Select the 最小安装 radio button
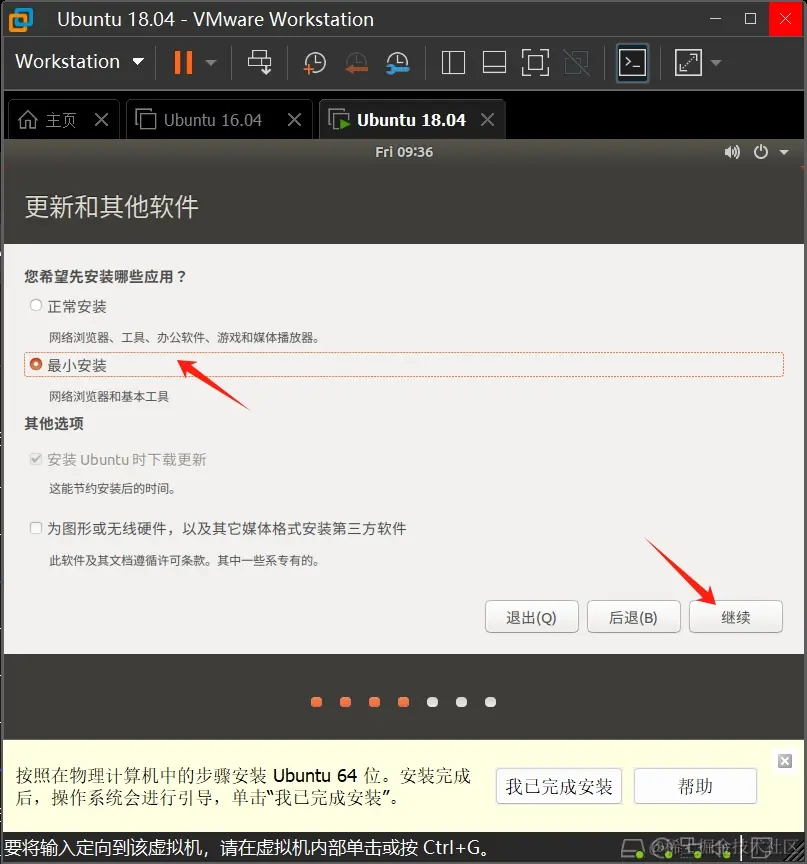The width and height of the screenshot is (807, 864). tap(36, 364)
